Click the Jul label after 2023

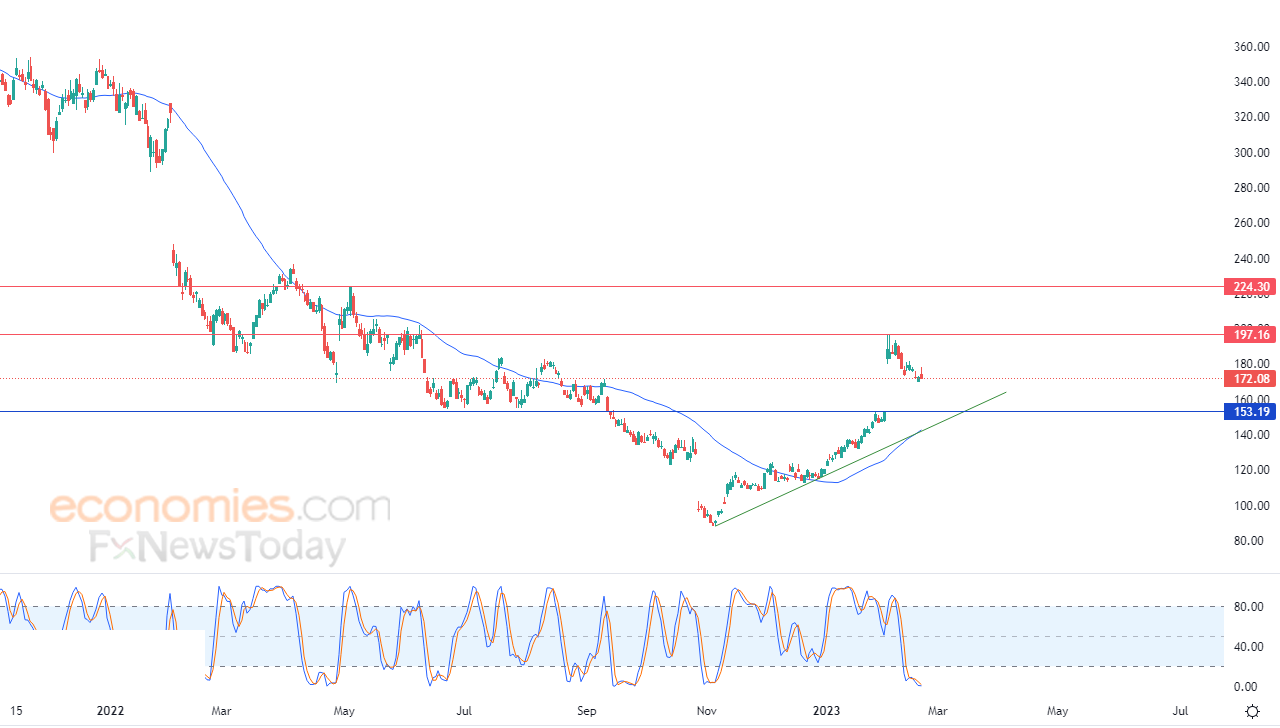[1180, 712]
